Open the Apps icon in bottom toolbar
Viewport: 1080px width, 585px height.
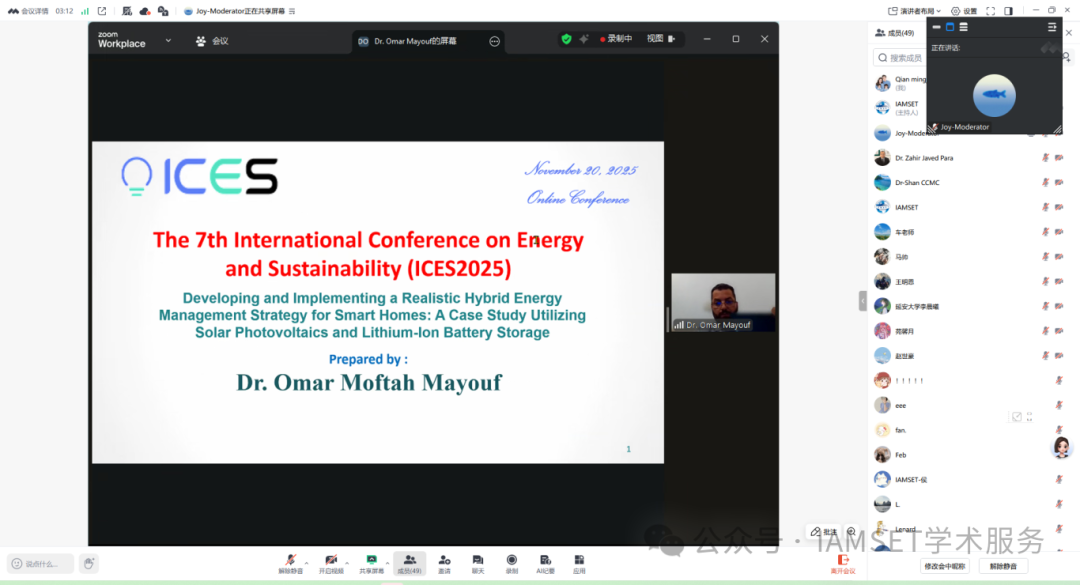pos(579,561)
